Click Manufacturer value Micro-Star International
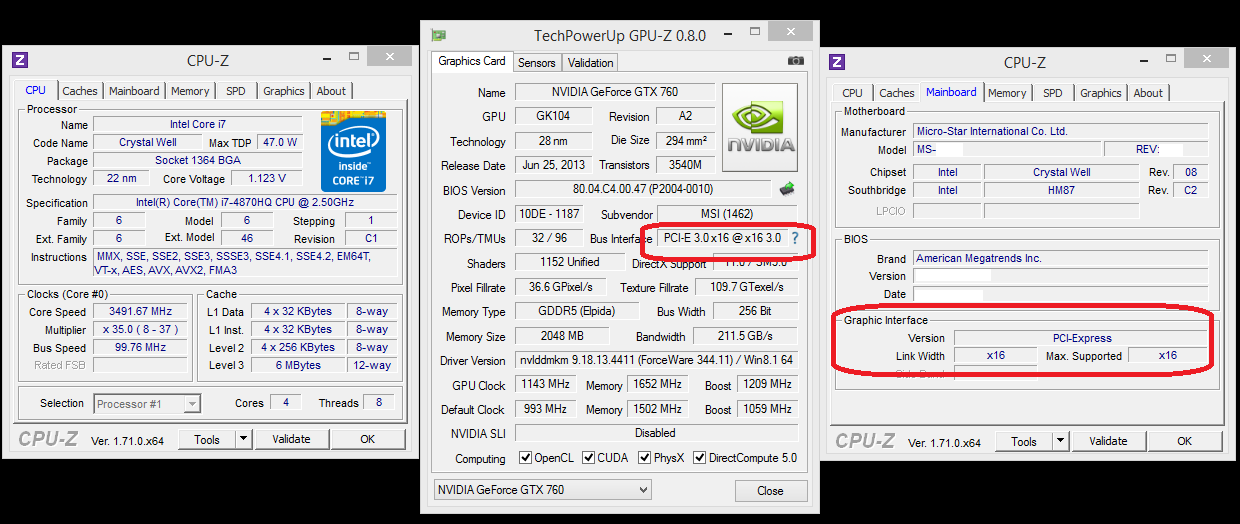Image resolution: width=1240 pixels, height=524 pixels. click(x=1060, y=131)
